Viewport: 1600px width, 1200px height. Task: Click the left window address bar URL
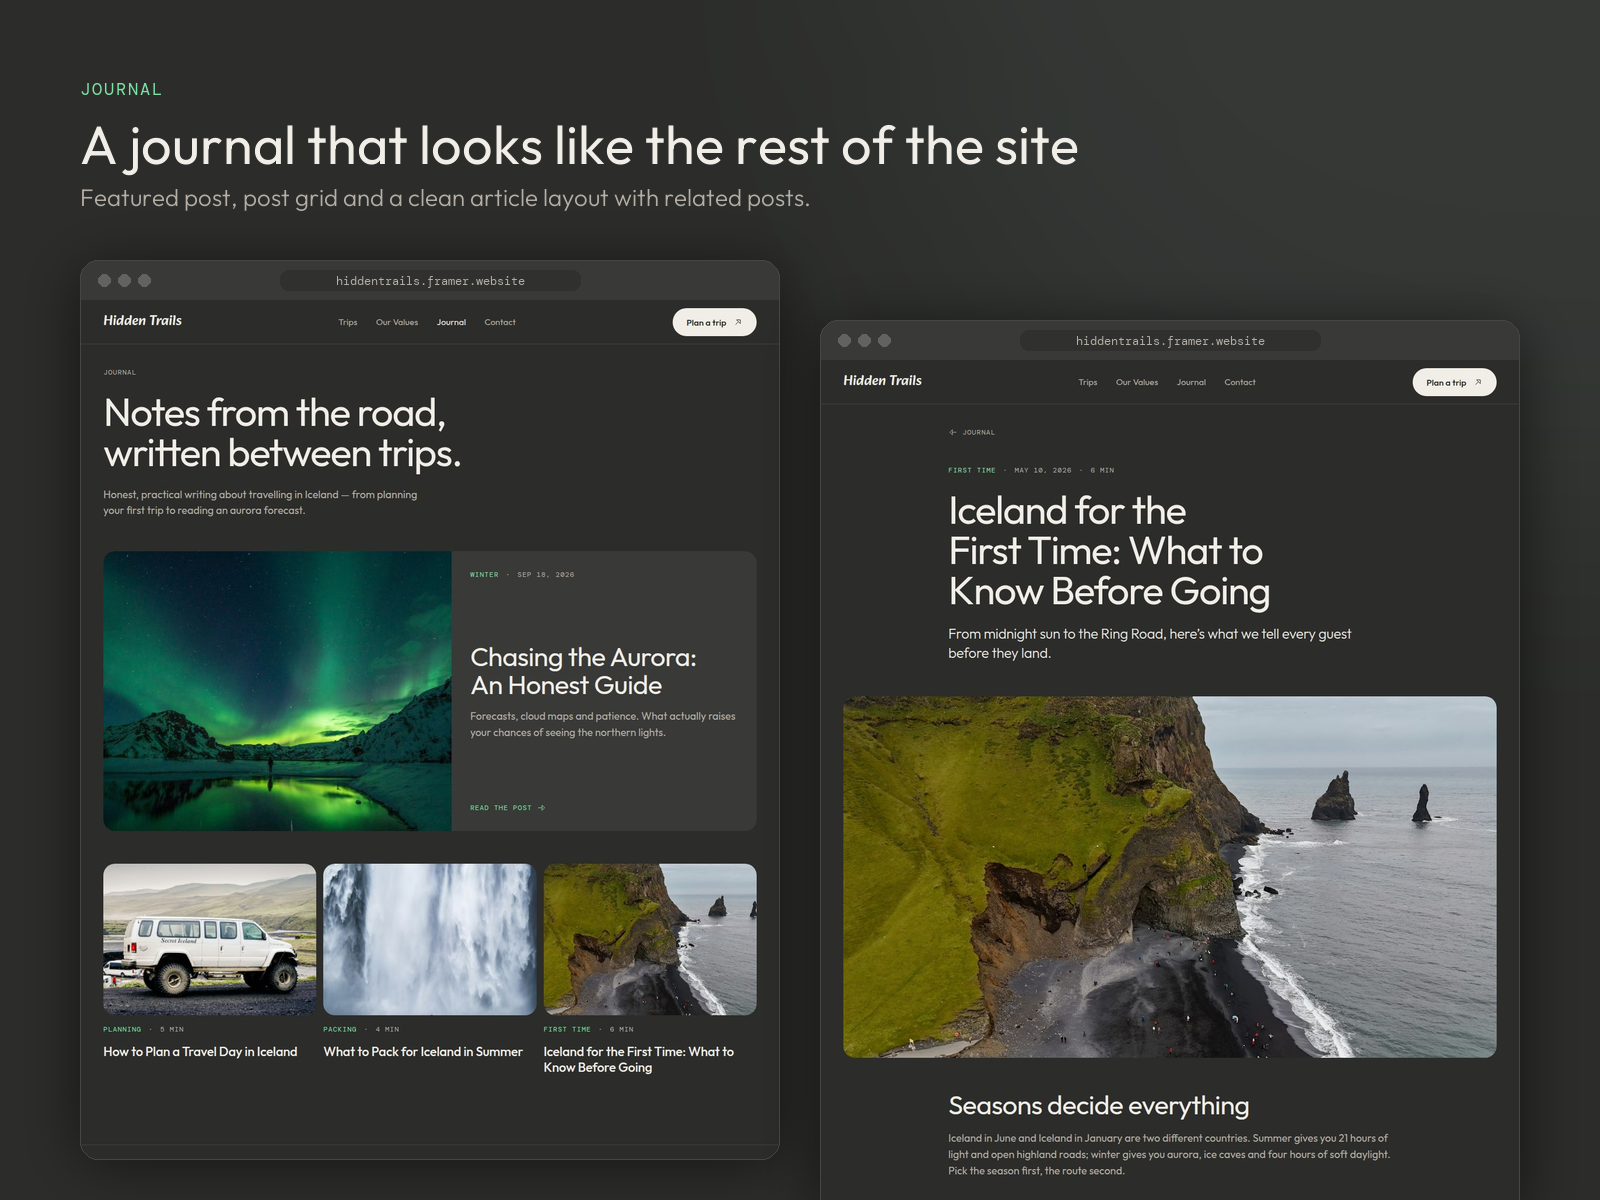click(x=430, y=281)
